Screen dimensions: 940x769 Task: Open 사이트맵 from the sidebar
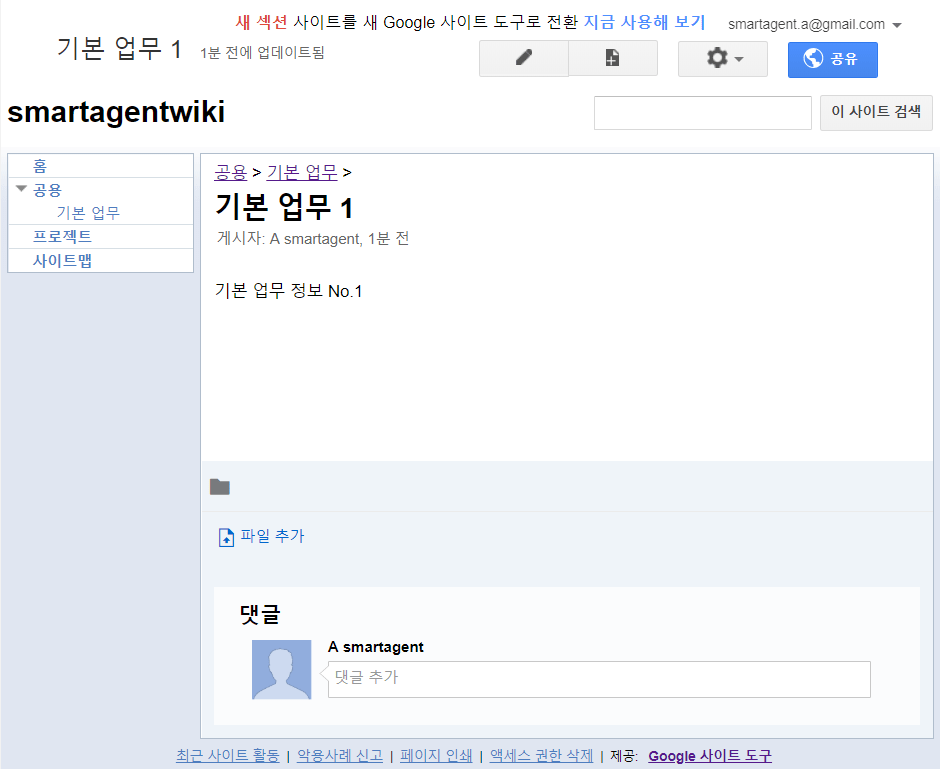[62, 260]
